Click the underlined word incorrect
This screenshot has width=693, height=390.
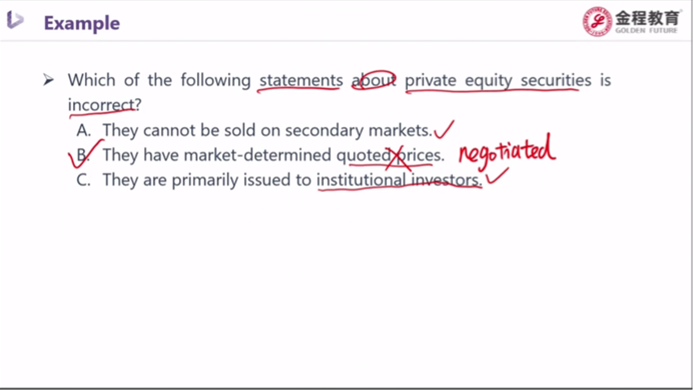(x=101, y=105)
